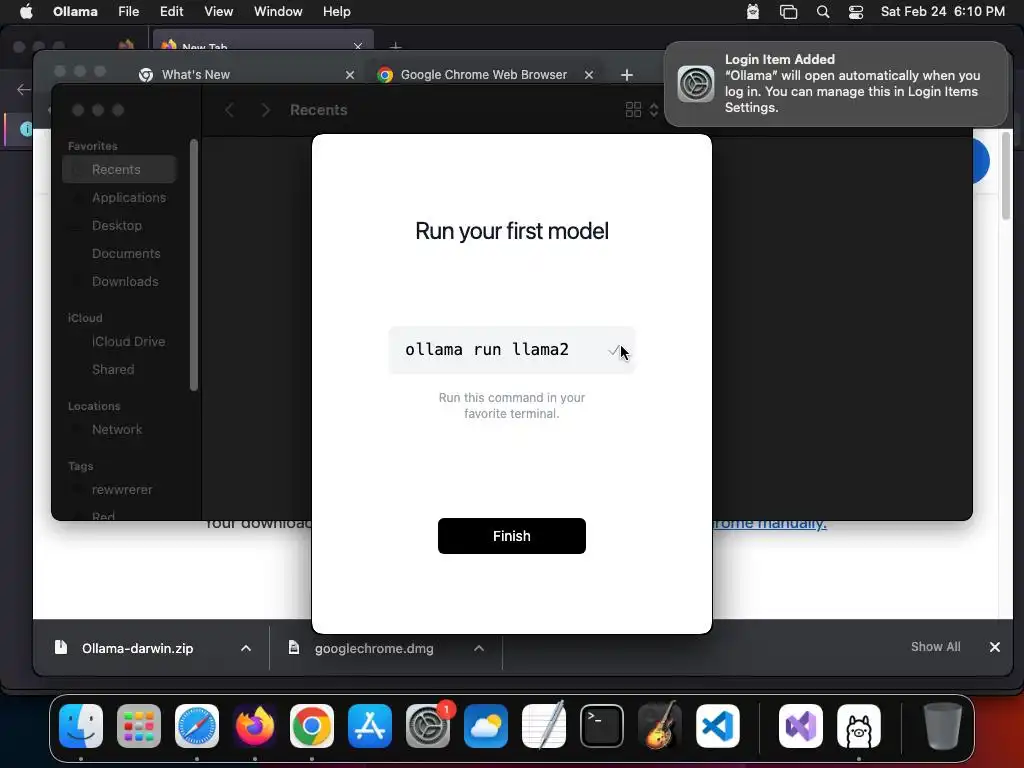Open the Ollama-darwin.zip download item
The image size is (1024, 768).
coord(137,648)
